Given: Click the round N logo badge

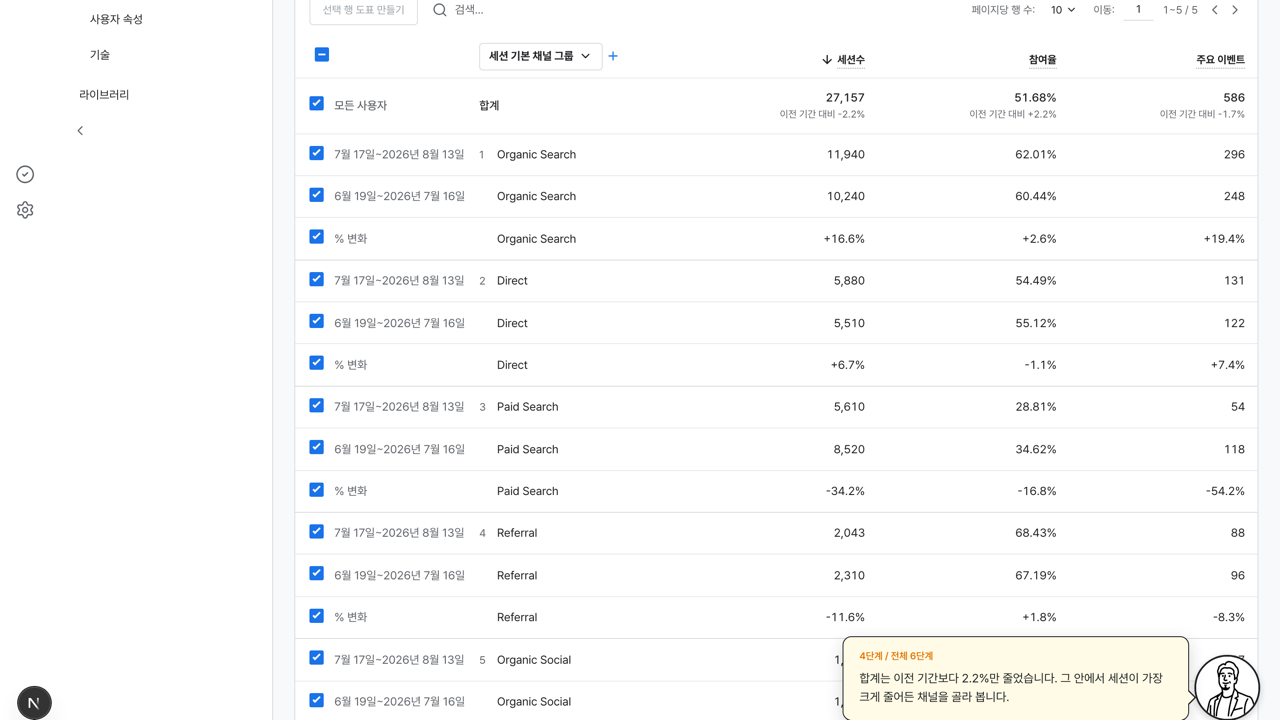Looking at the screenshot, I should [x=34, y=703].
